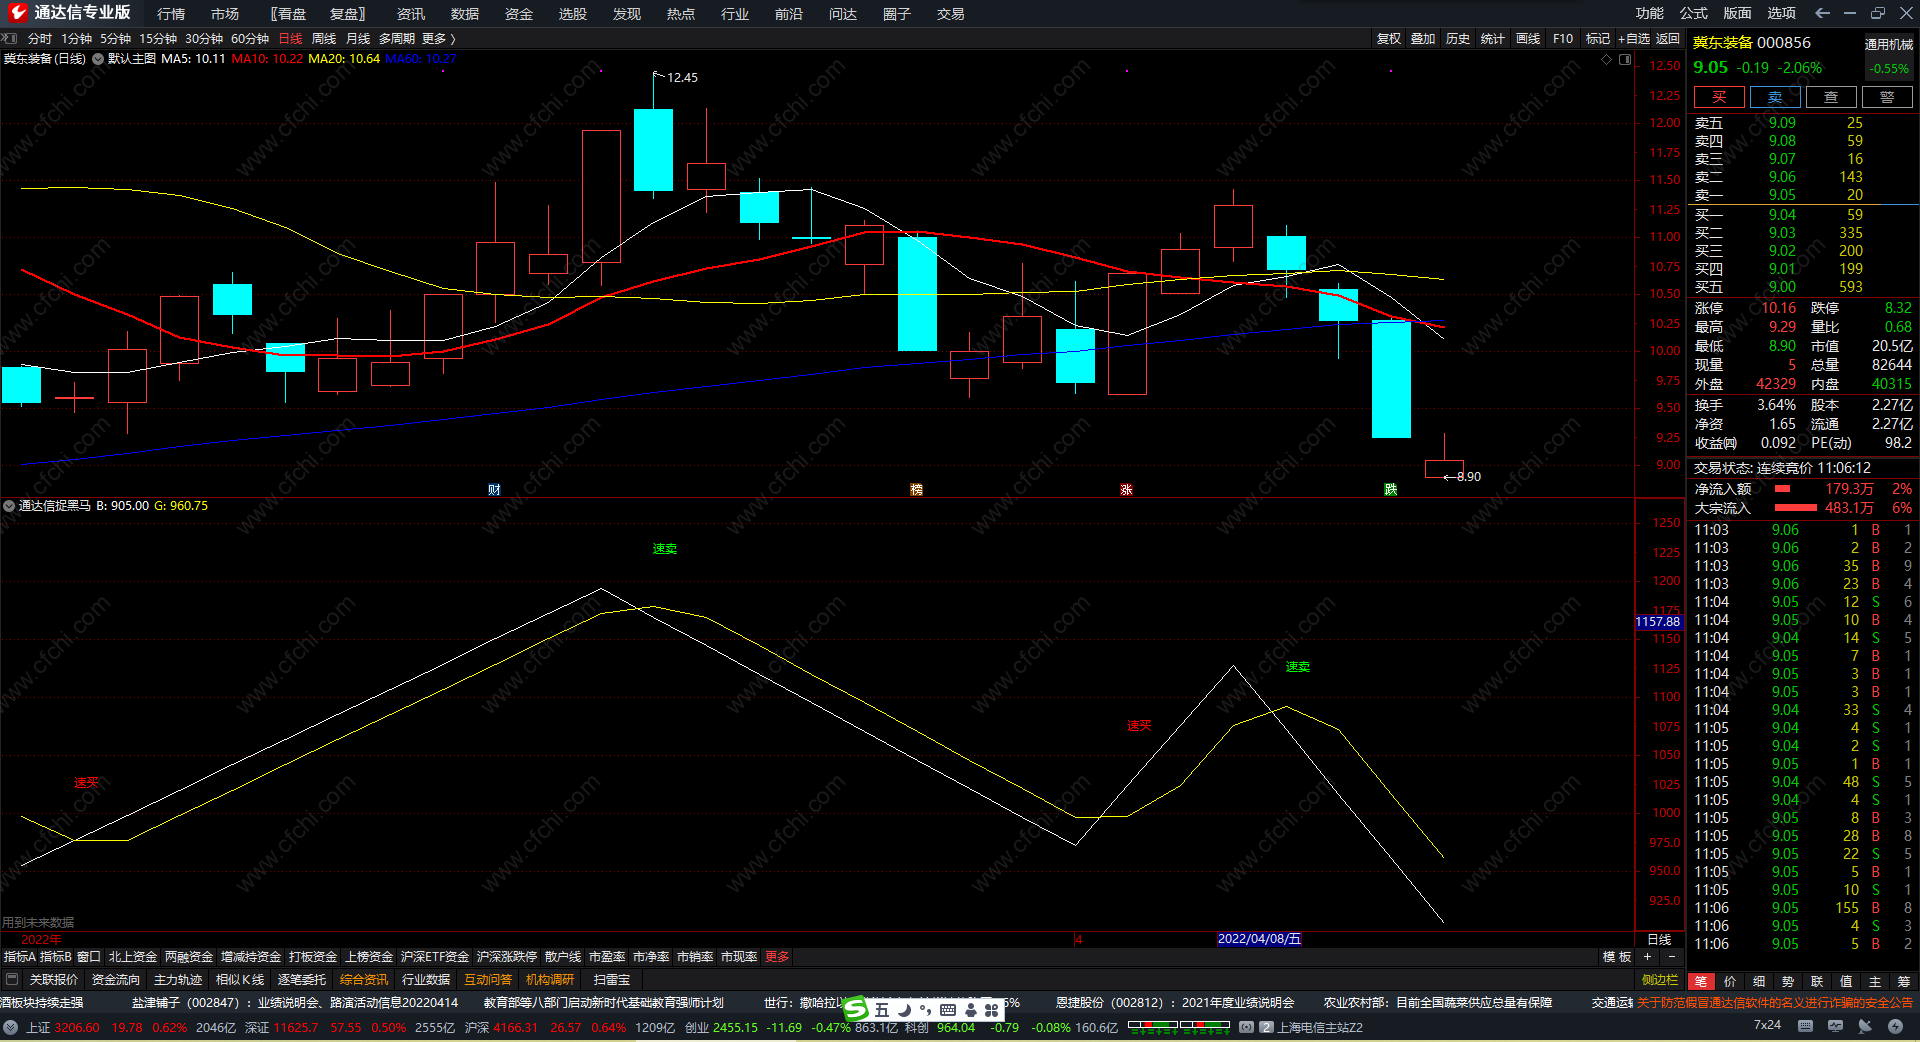
Task: Expand the 选项 options menu
Action: coord(1782,13)
